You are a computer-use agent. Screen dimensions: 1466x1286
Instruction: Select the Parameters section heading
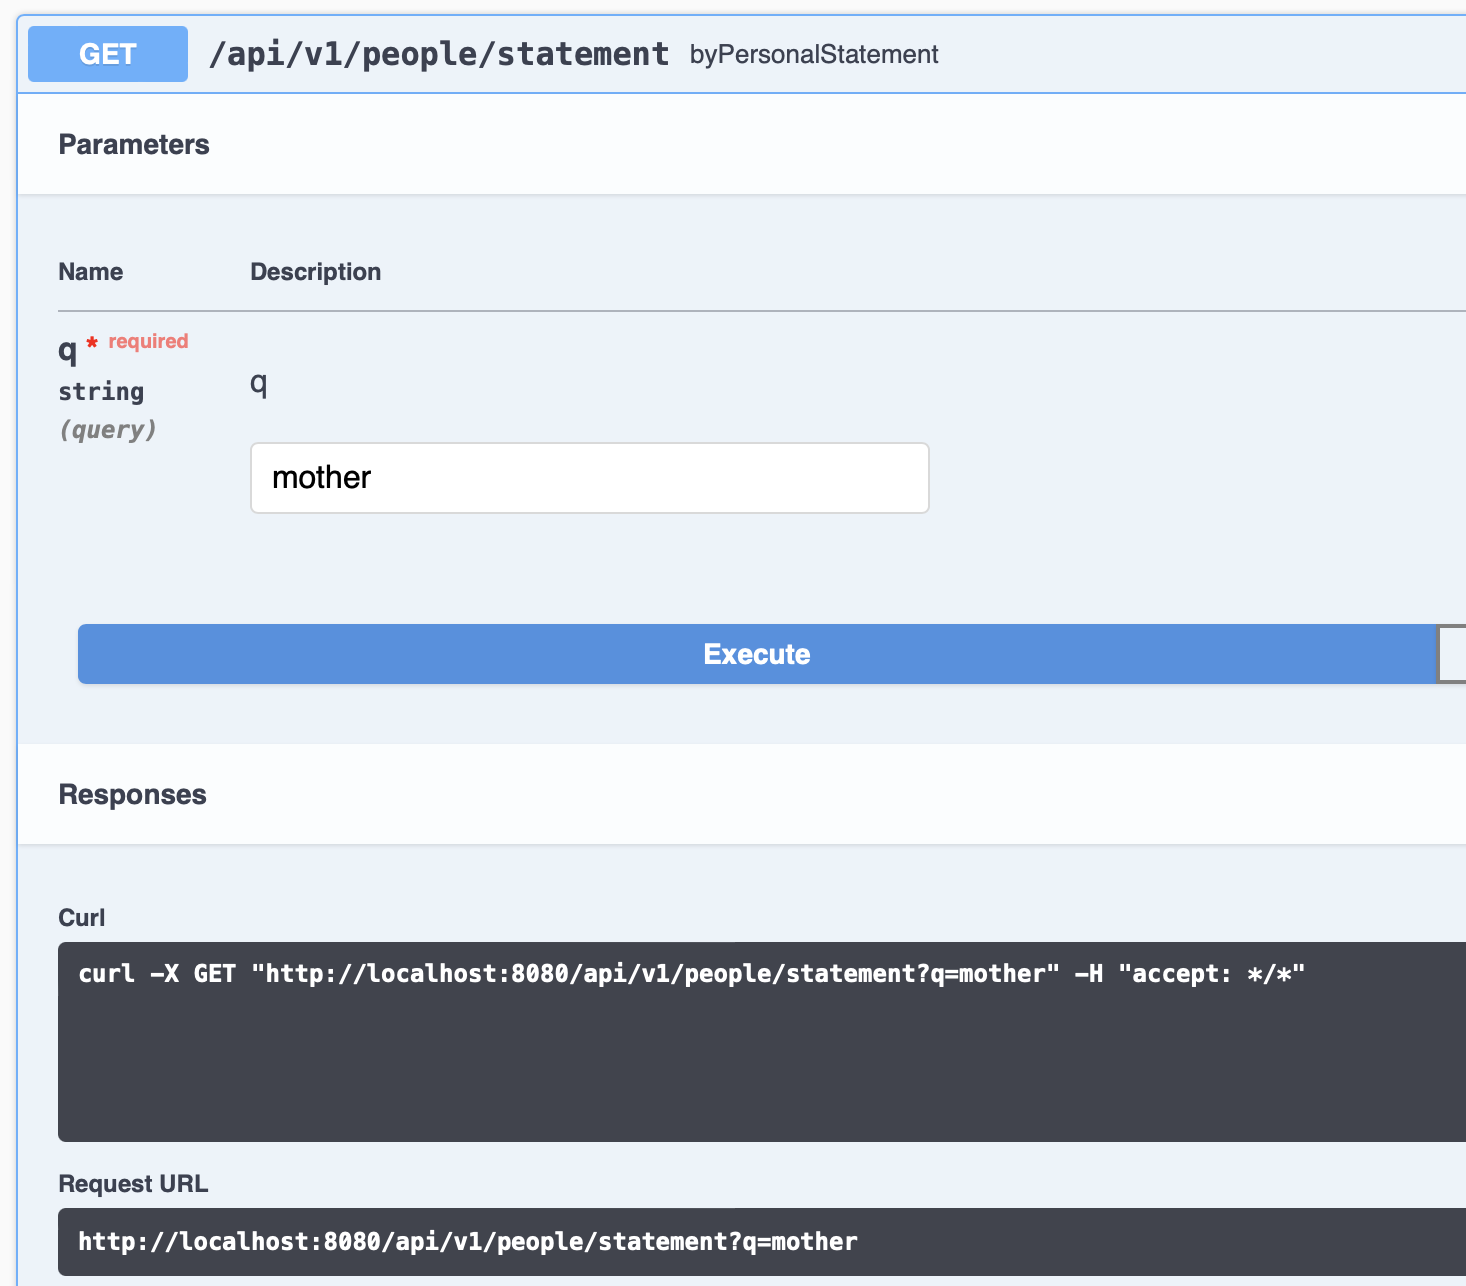click(x=134, y=144)
